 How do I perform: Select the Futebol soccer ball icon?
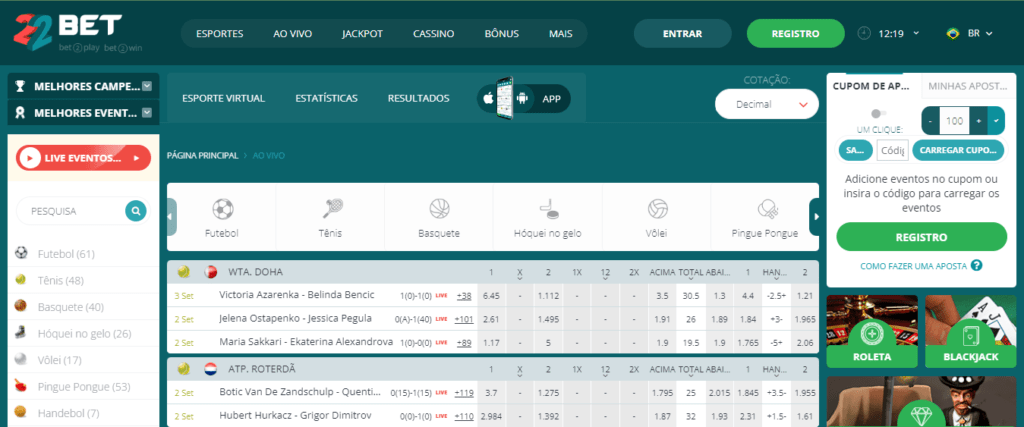point(222,209)
